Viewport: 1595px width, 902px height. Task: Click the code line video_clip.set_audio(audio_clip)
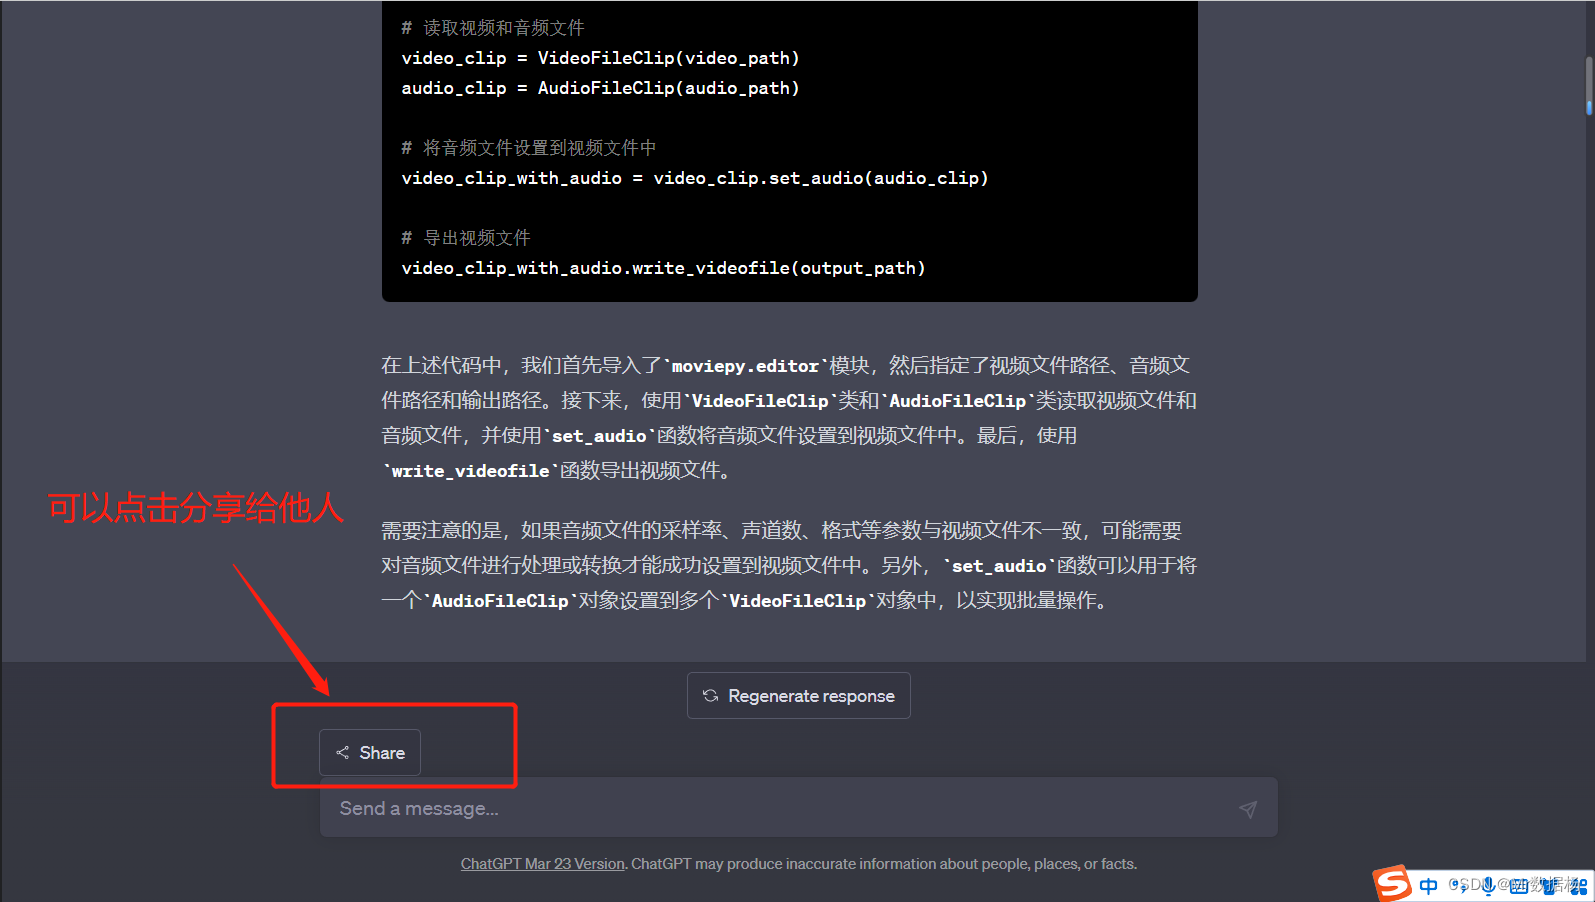(x=695, y=178)
